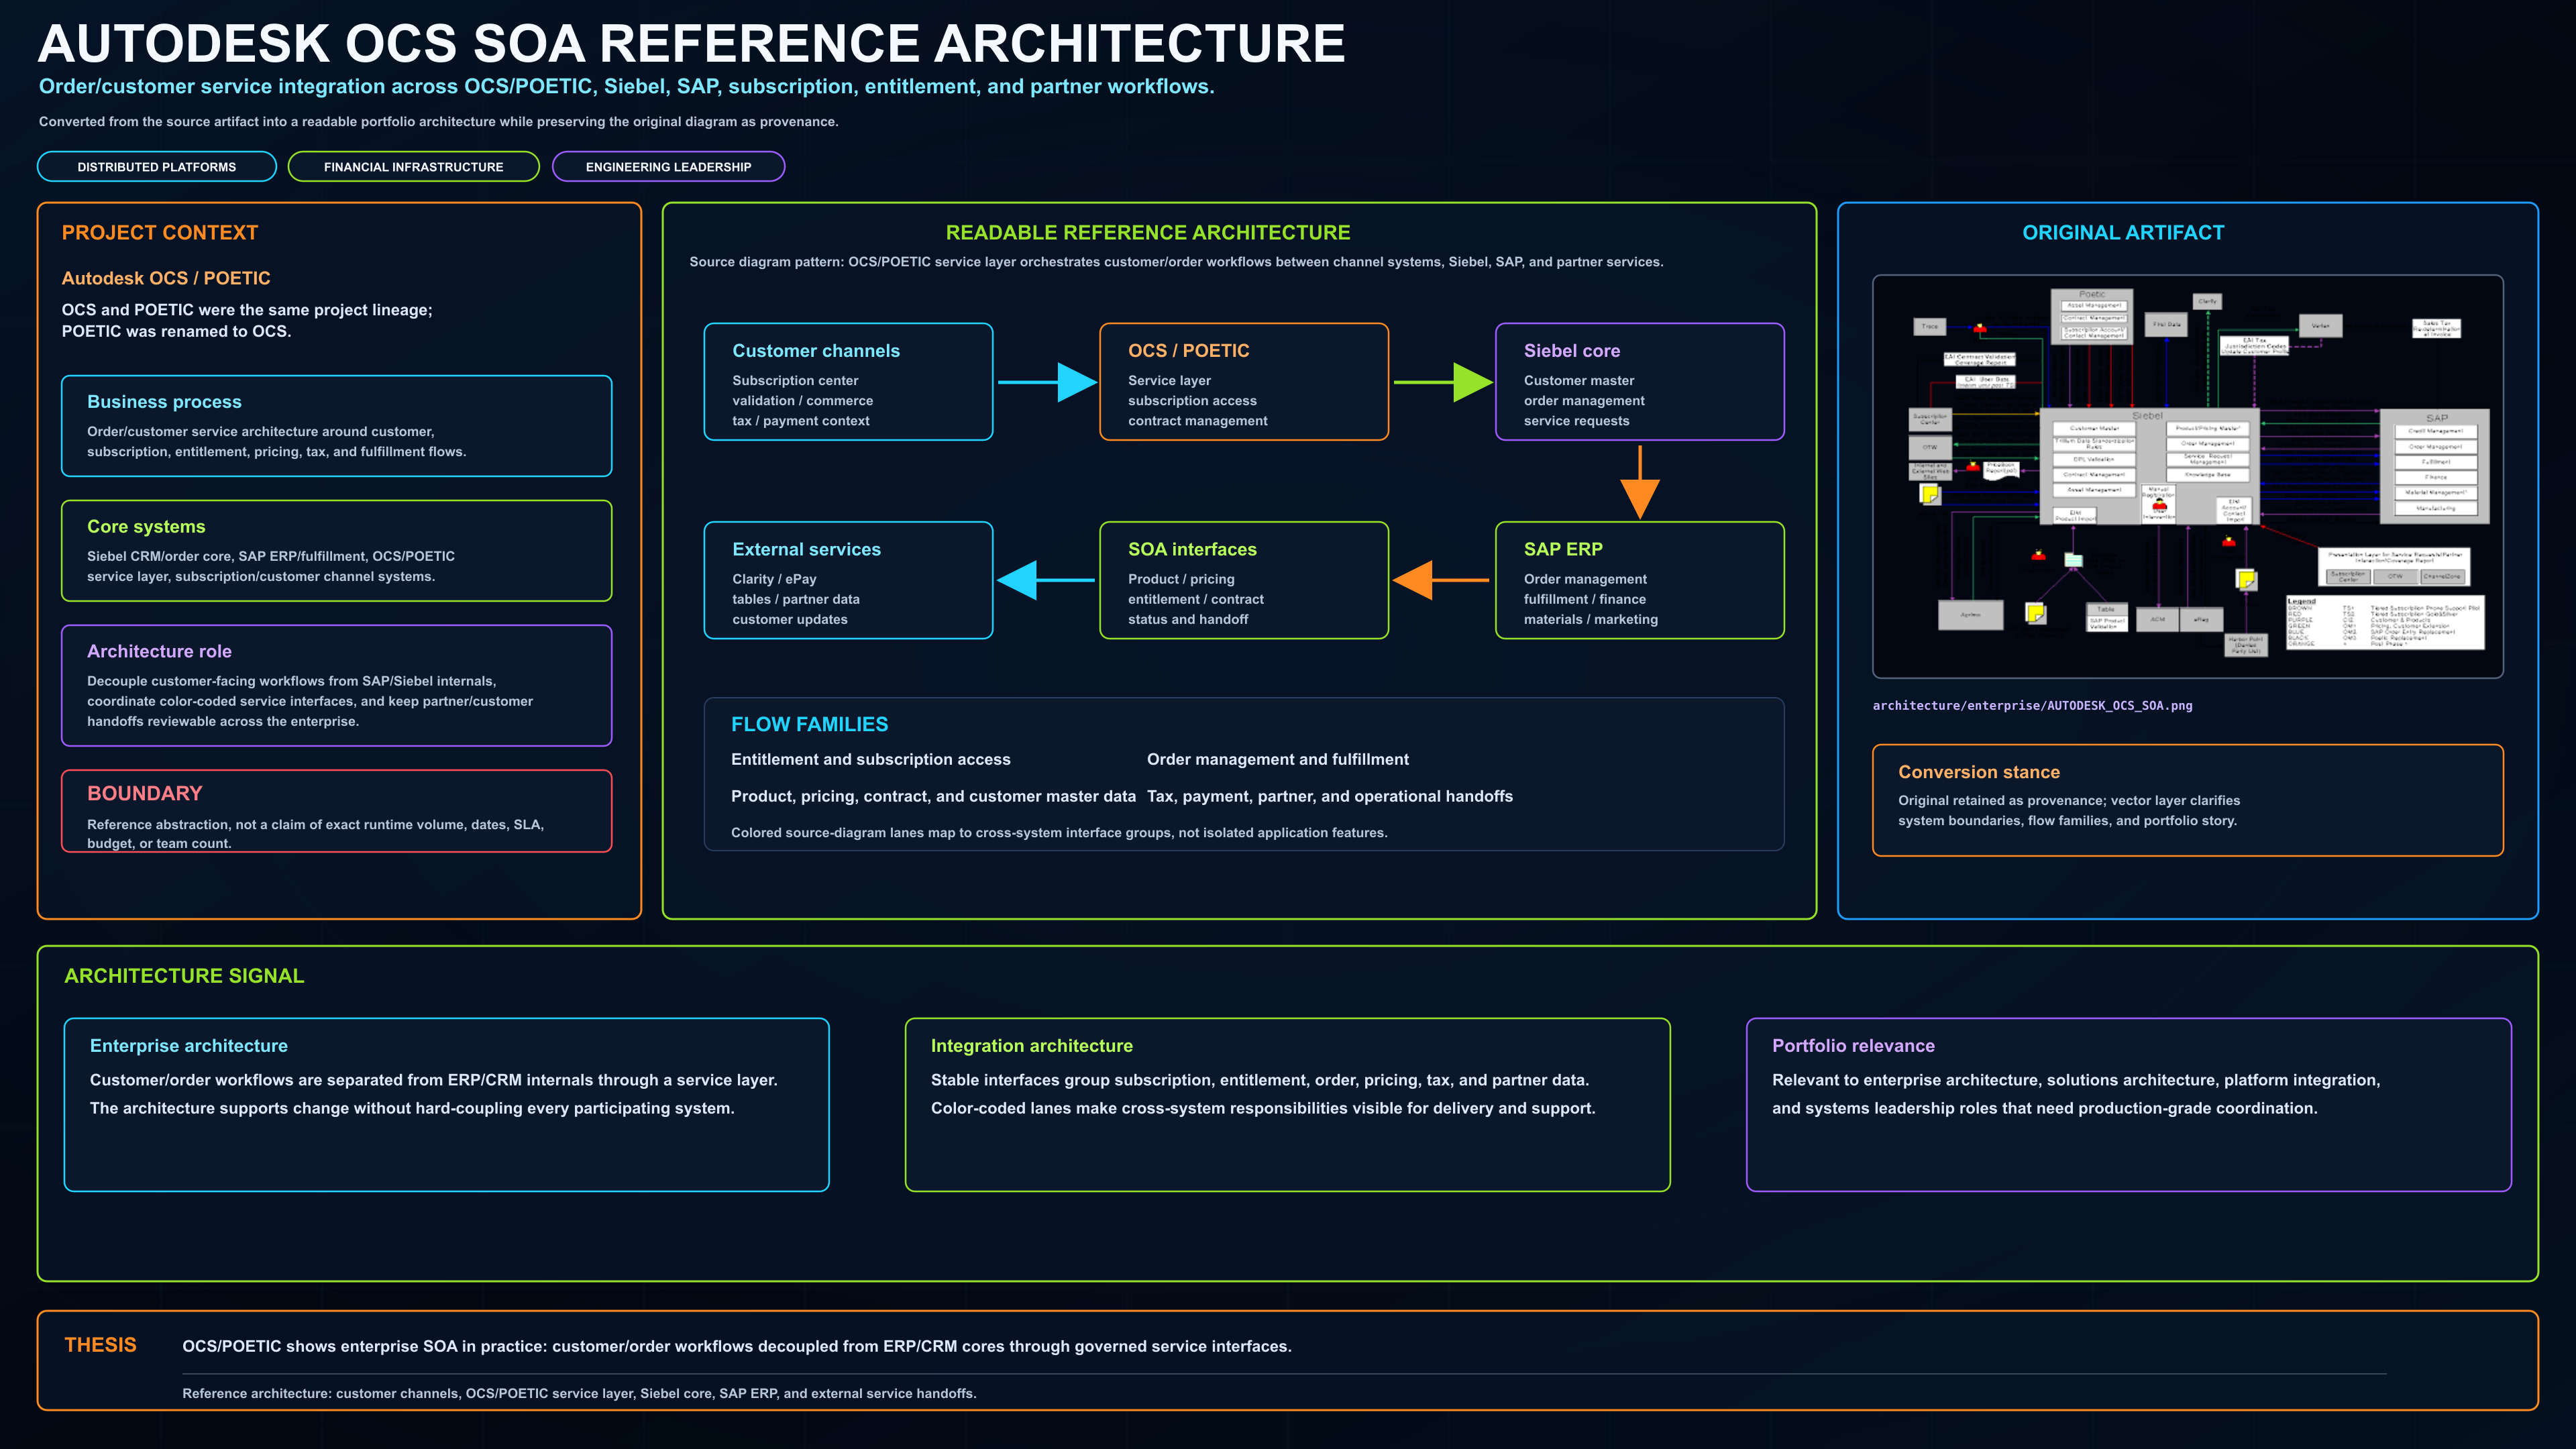Click the DISTRIBUTED PLATFORMS tag pill
2576x1449 pixels.
157,167
